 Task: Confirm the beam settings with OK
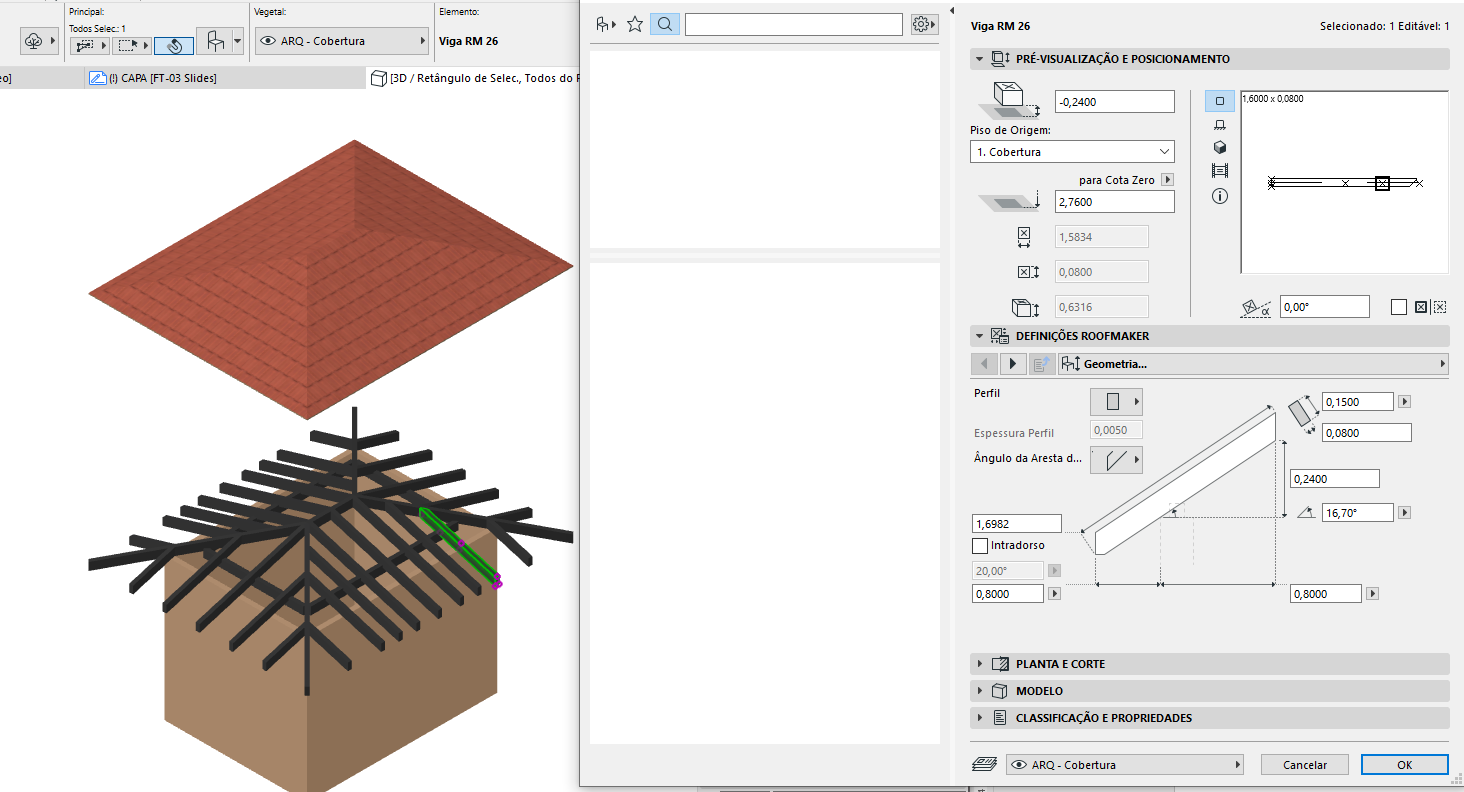(x=1404, y=764)
